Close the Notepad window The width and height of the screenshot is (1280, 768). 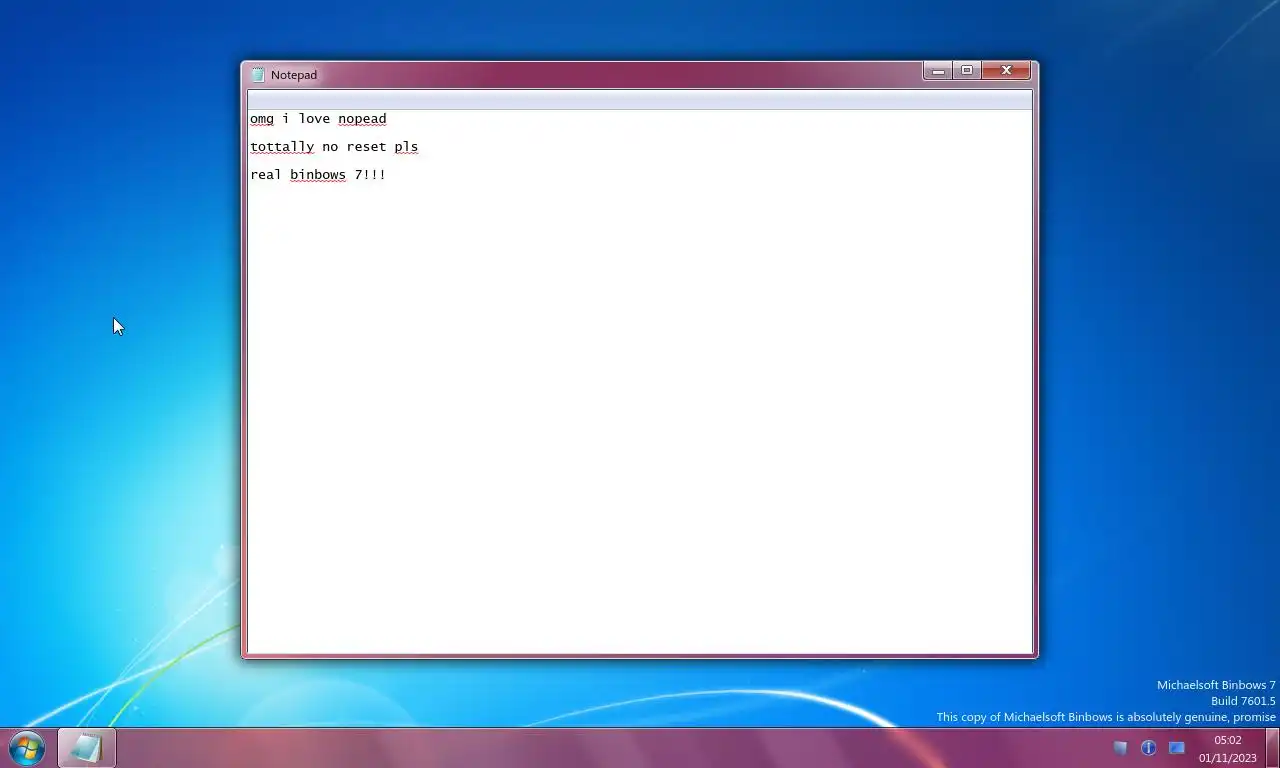[1006, 71]
